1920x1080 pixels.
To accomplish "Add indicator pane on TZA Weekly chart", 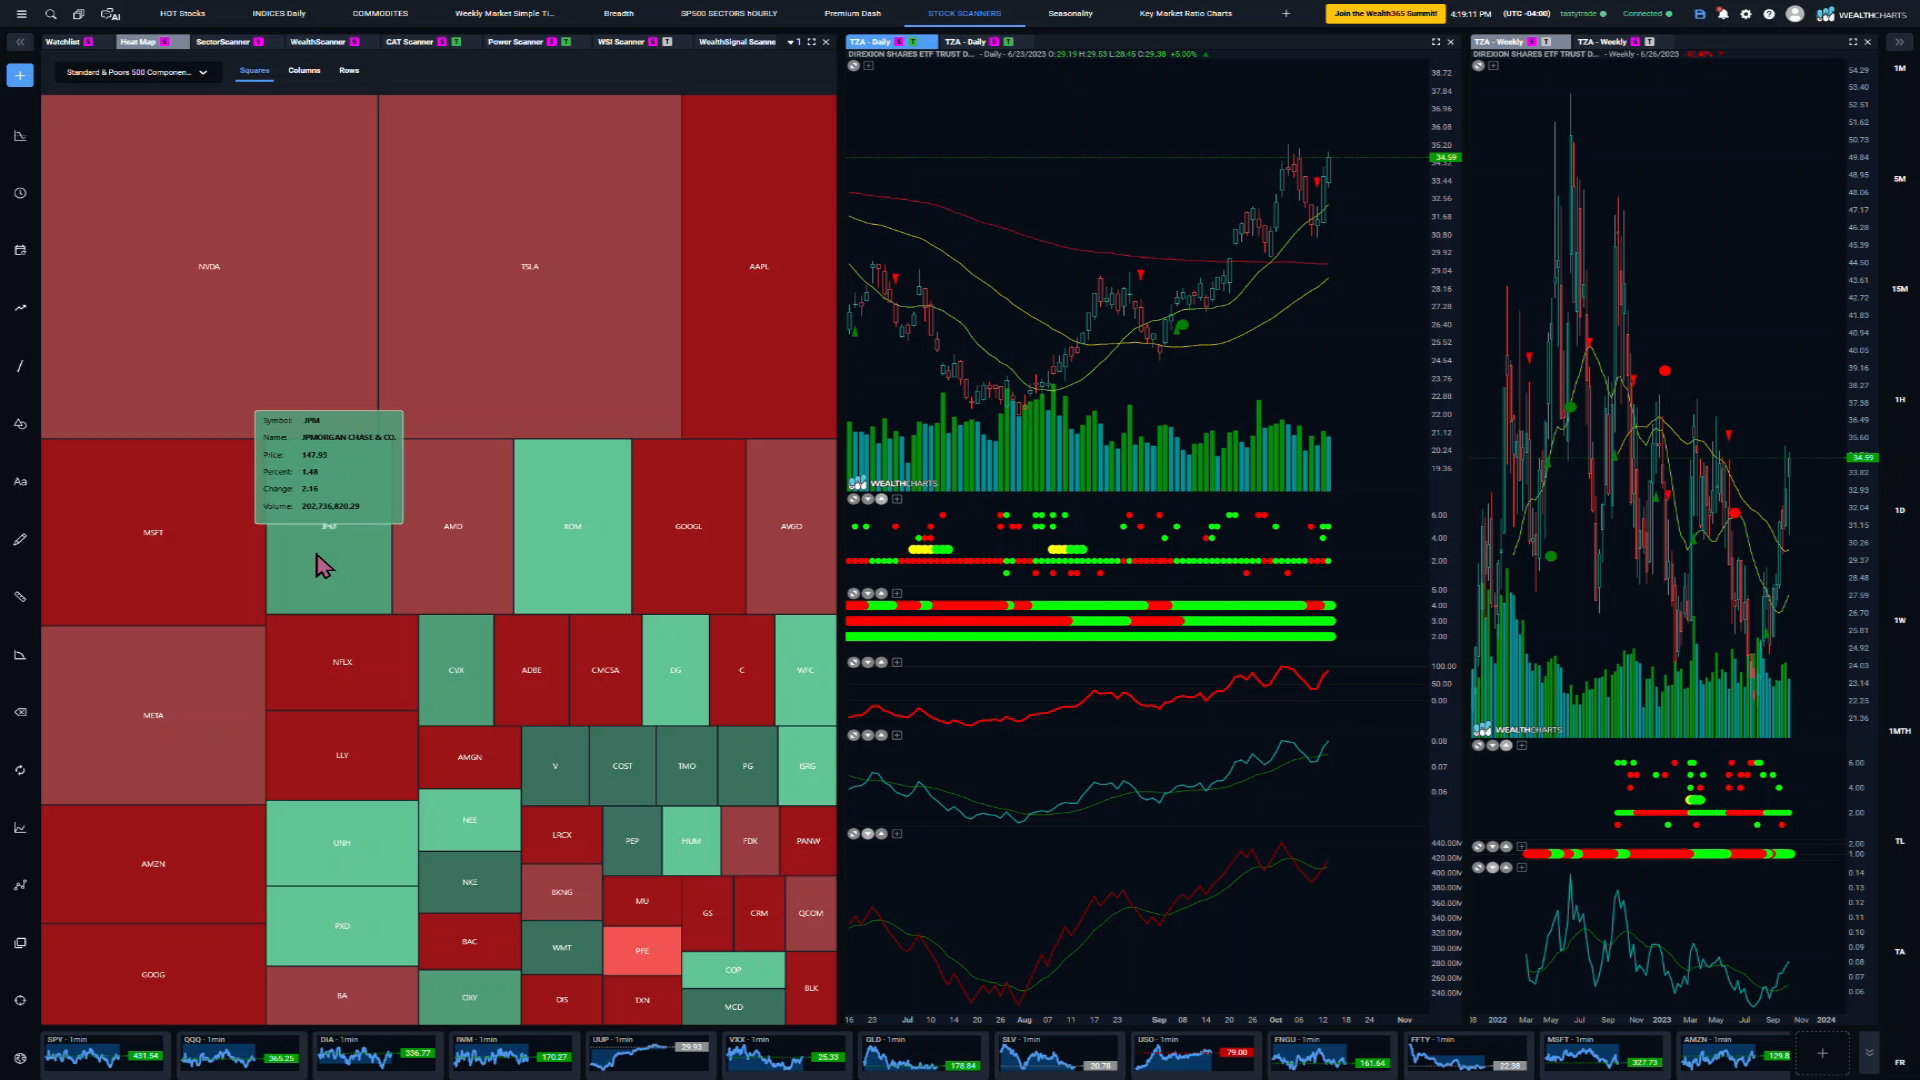I will [x=1493, y=66].
